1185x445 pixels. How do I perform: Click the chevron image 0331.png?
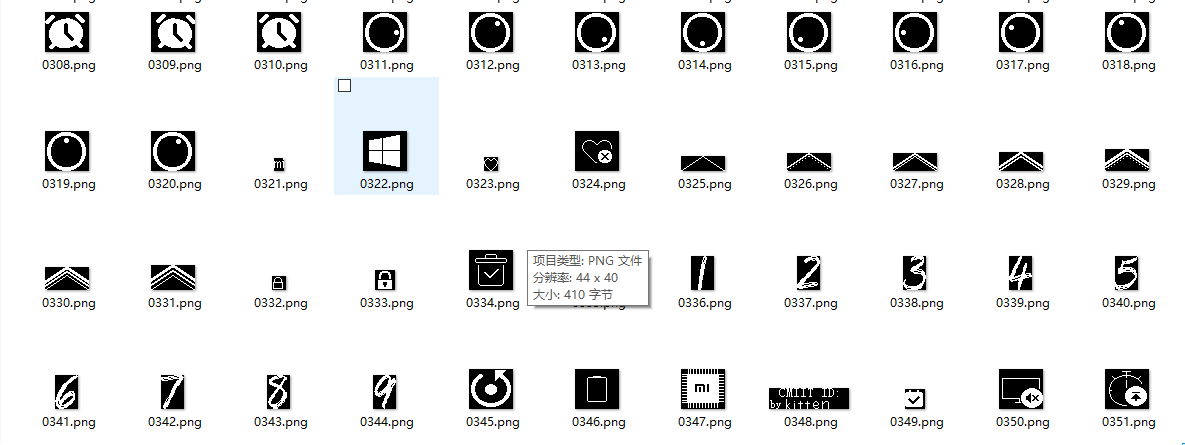pos(173,277)
